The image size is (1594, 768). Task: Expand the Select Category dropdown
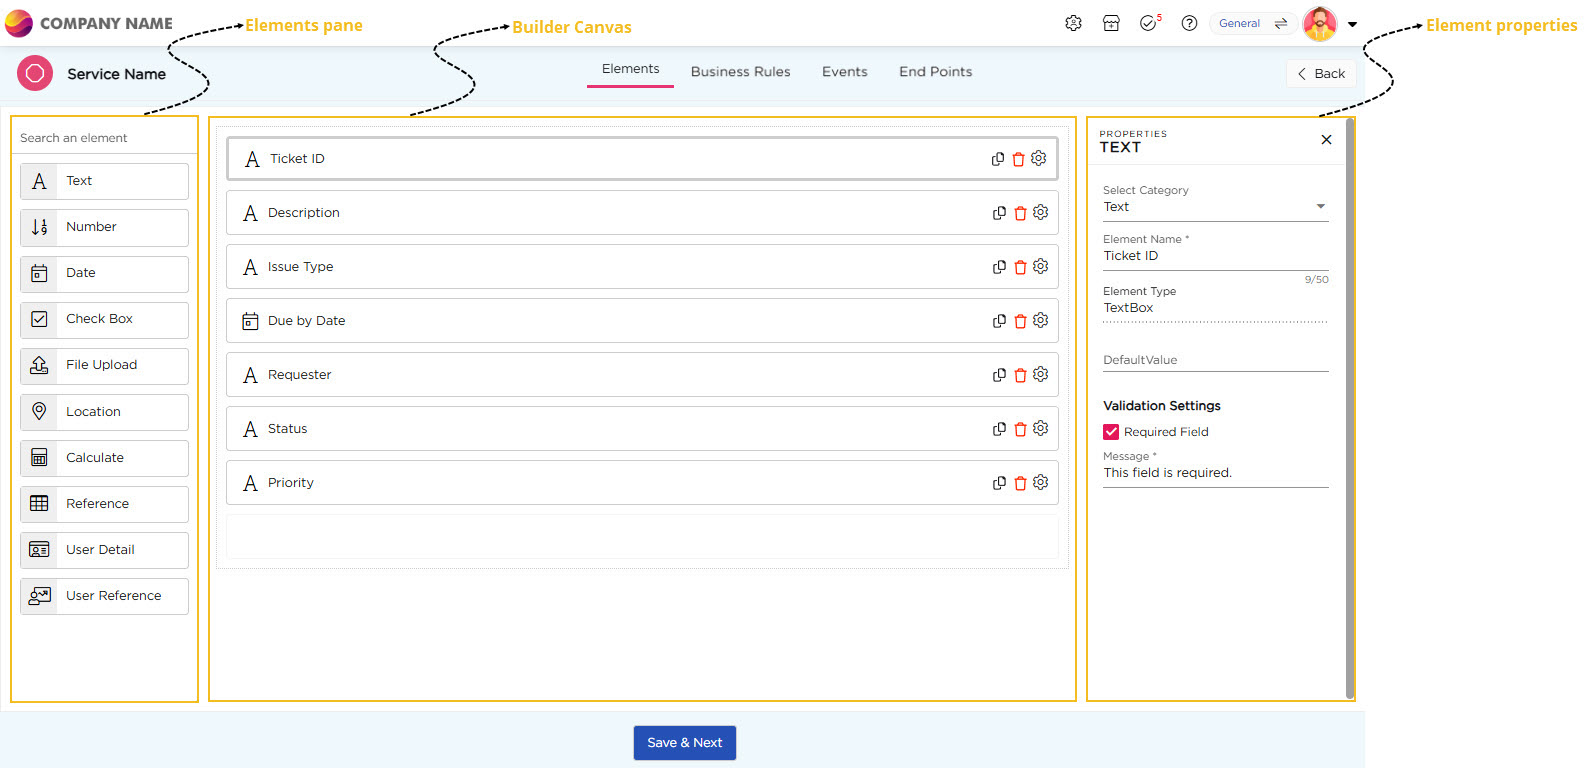point(1320,207)
